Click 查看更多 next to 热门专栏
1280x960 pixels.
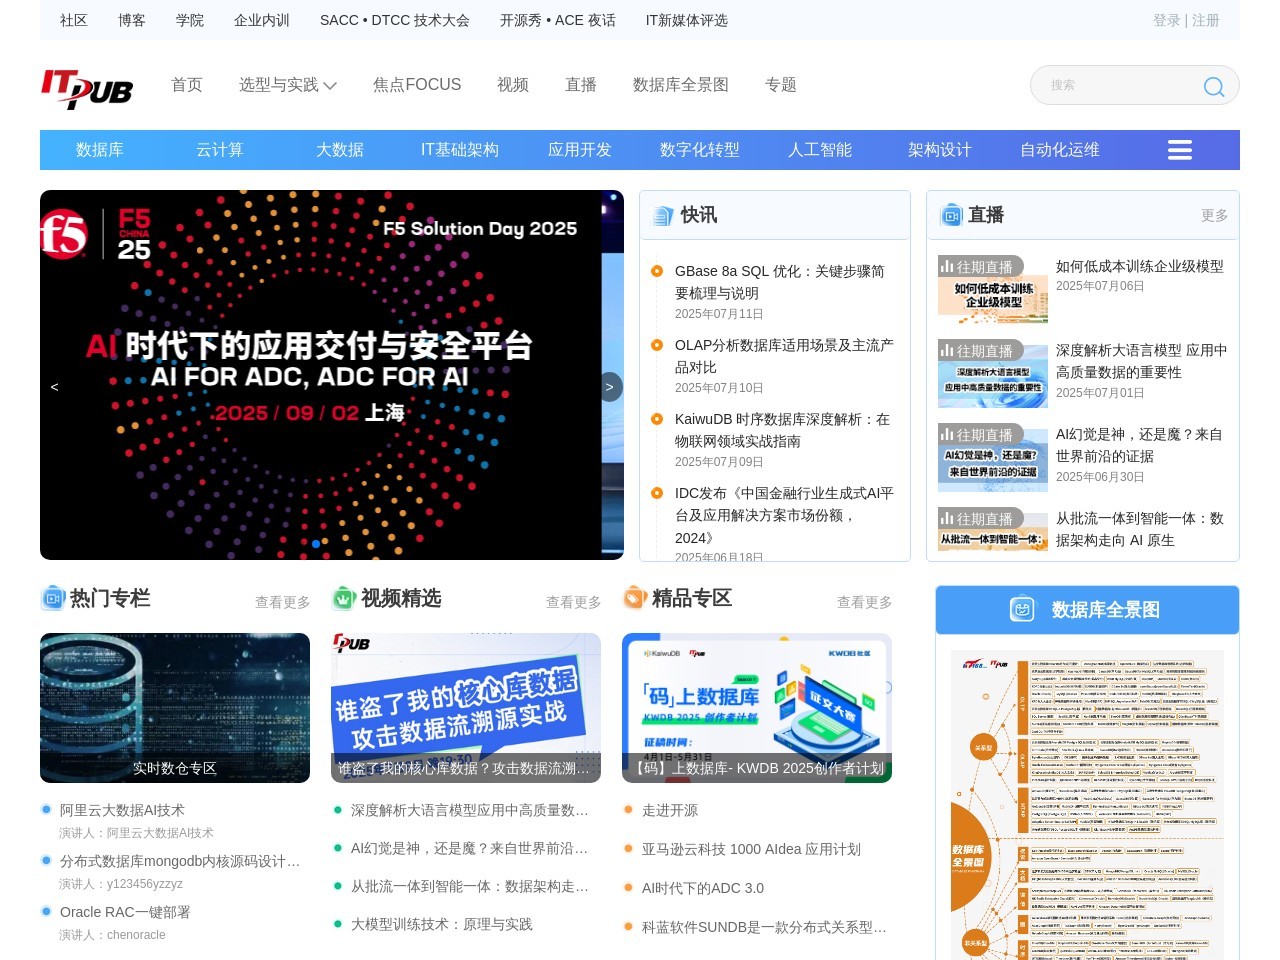(x=283, y=602)
